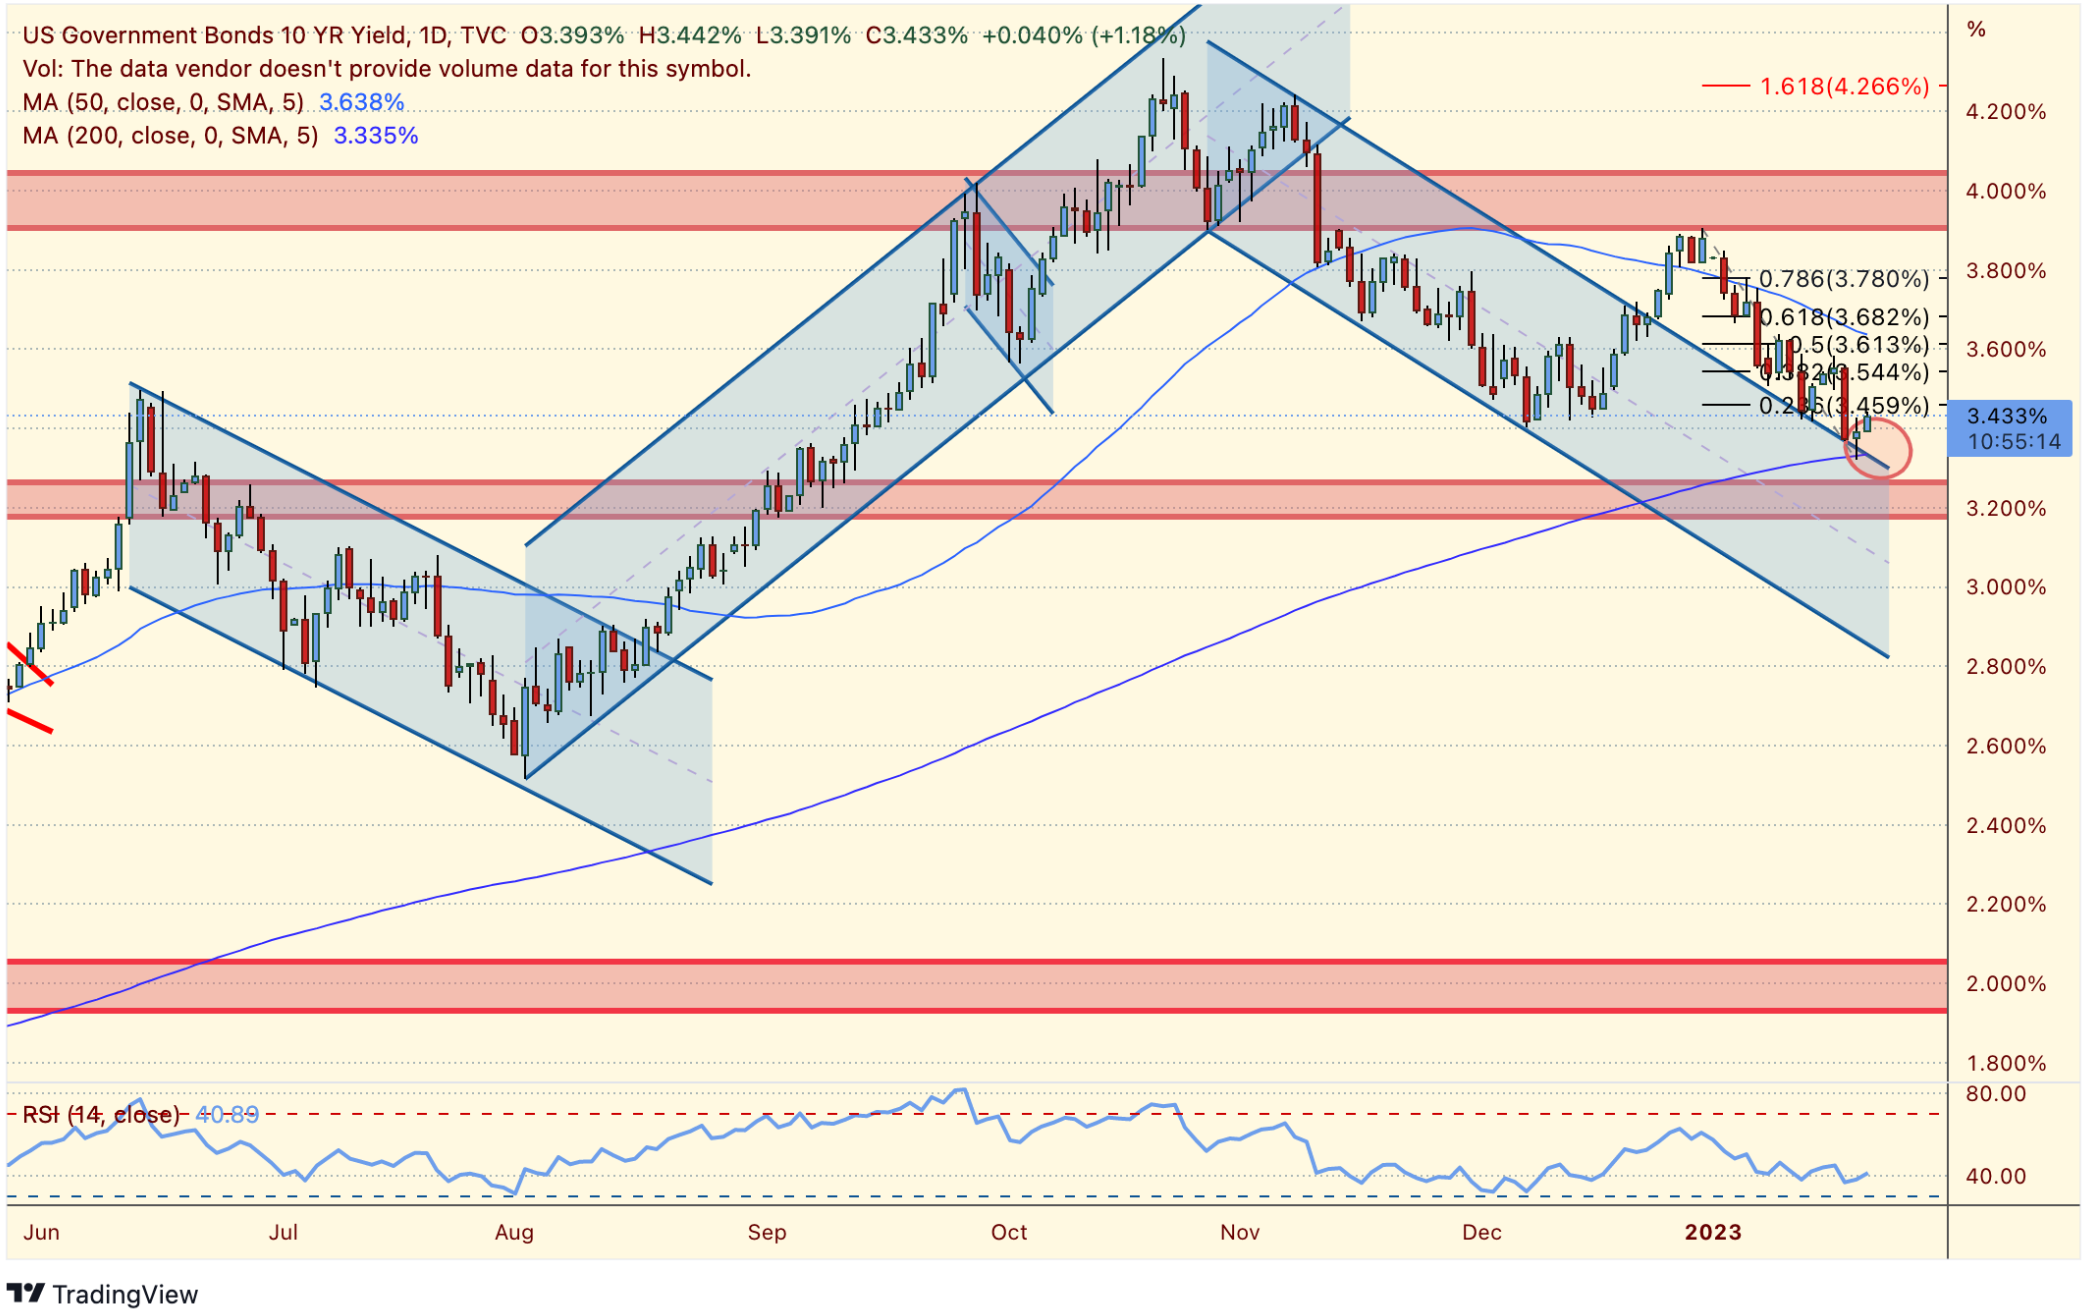This screenshot has width=2092, height=1314.
Task: Click the Vol data vendor notice text
Action: 386,69
